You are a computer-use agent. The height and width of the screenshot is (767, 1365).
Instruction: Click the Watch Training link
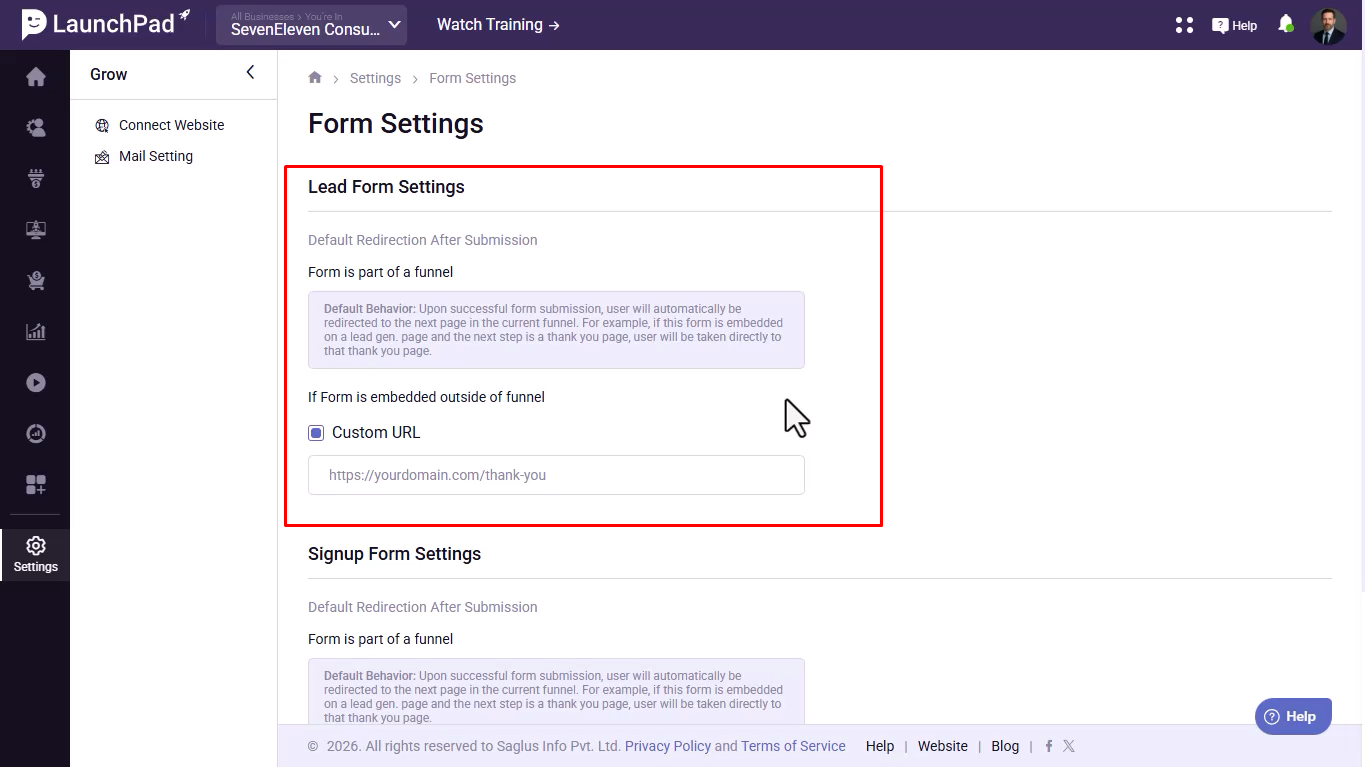[x=498, y=25]
